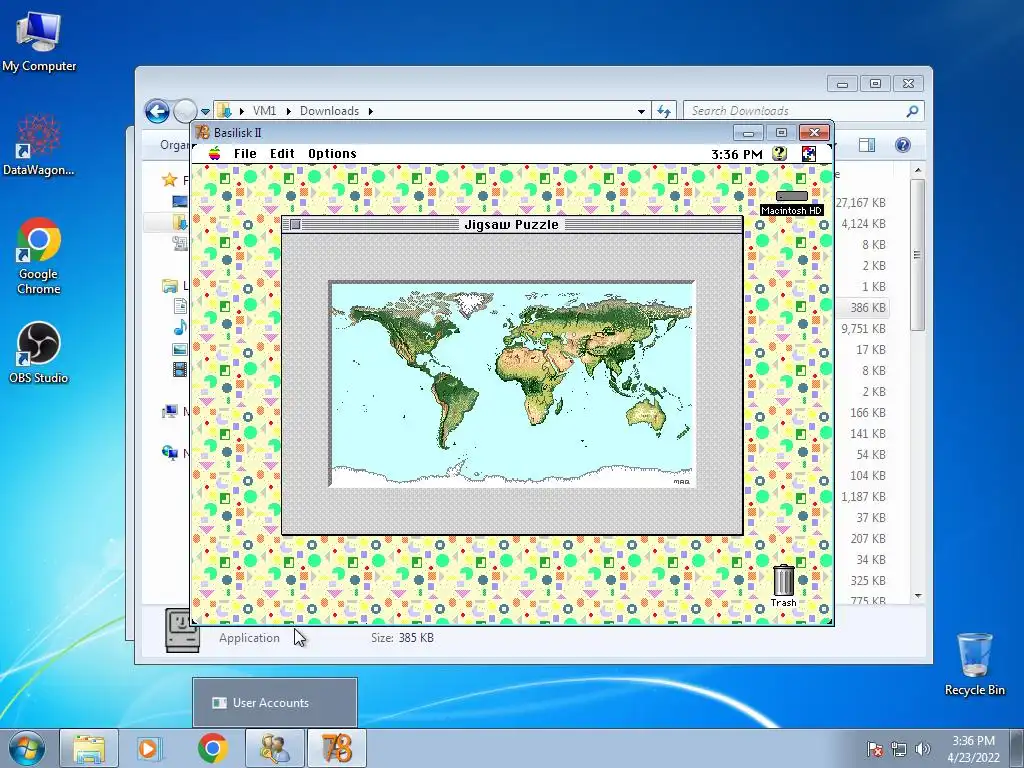Image resolution: width=1024 pixels, height=768 pixels.
Task: Click the Jigsaw Puzzle window close box
Action: point(295,225)
